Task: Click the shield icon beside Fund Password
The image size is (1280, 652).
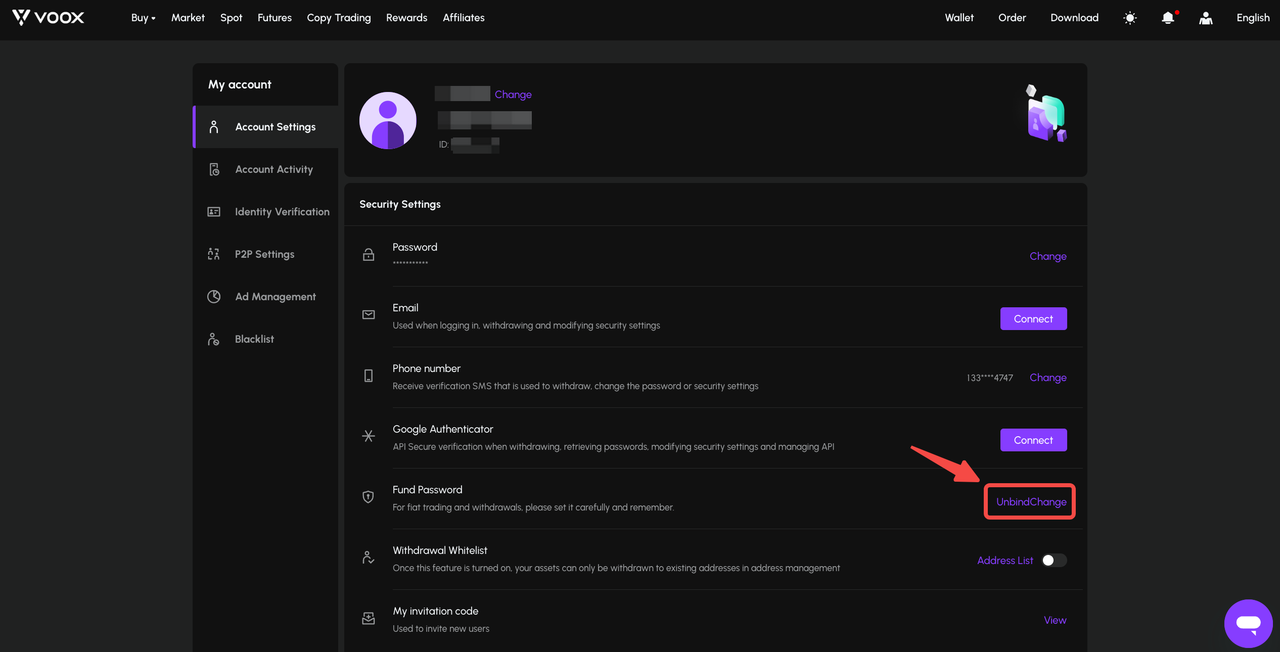Action: pos(368,497)
